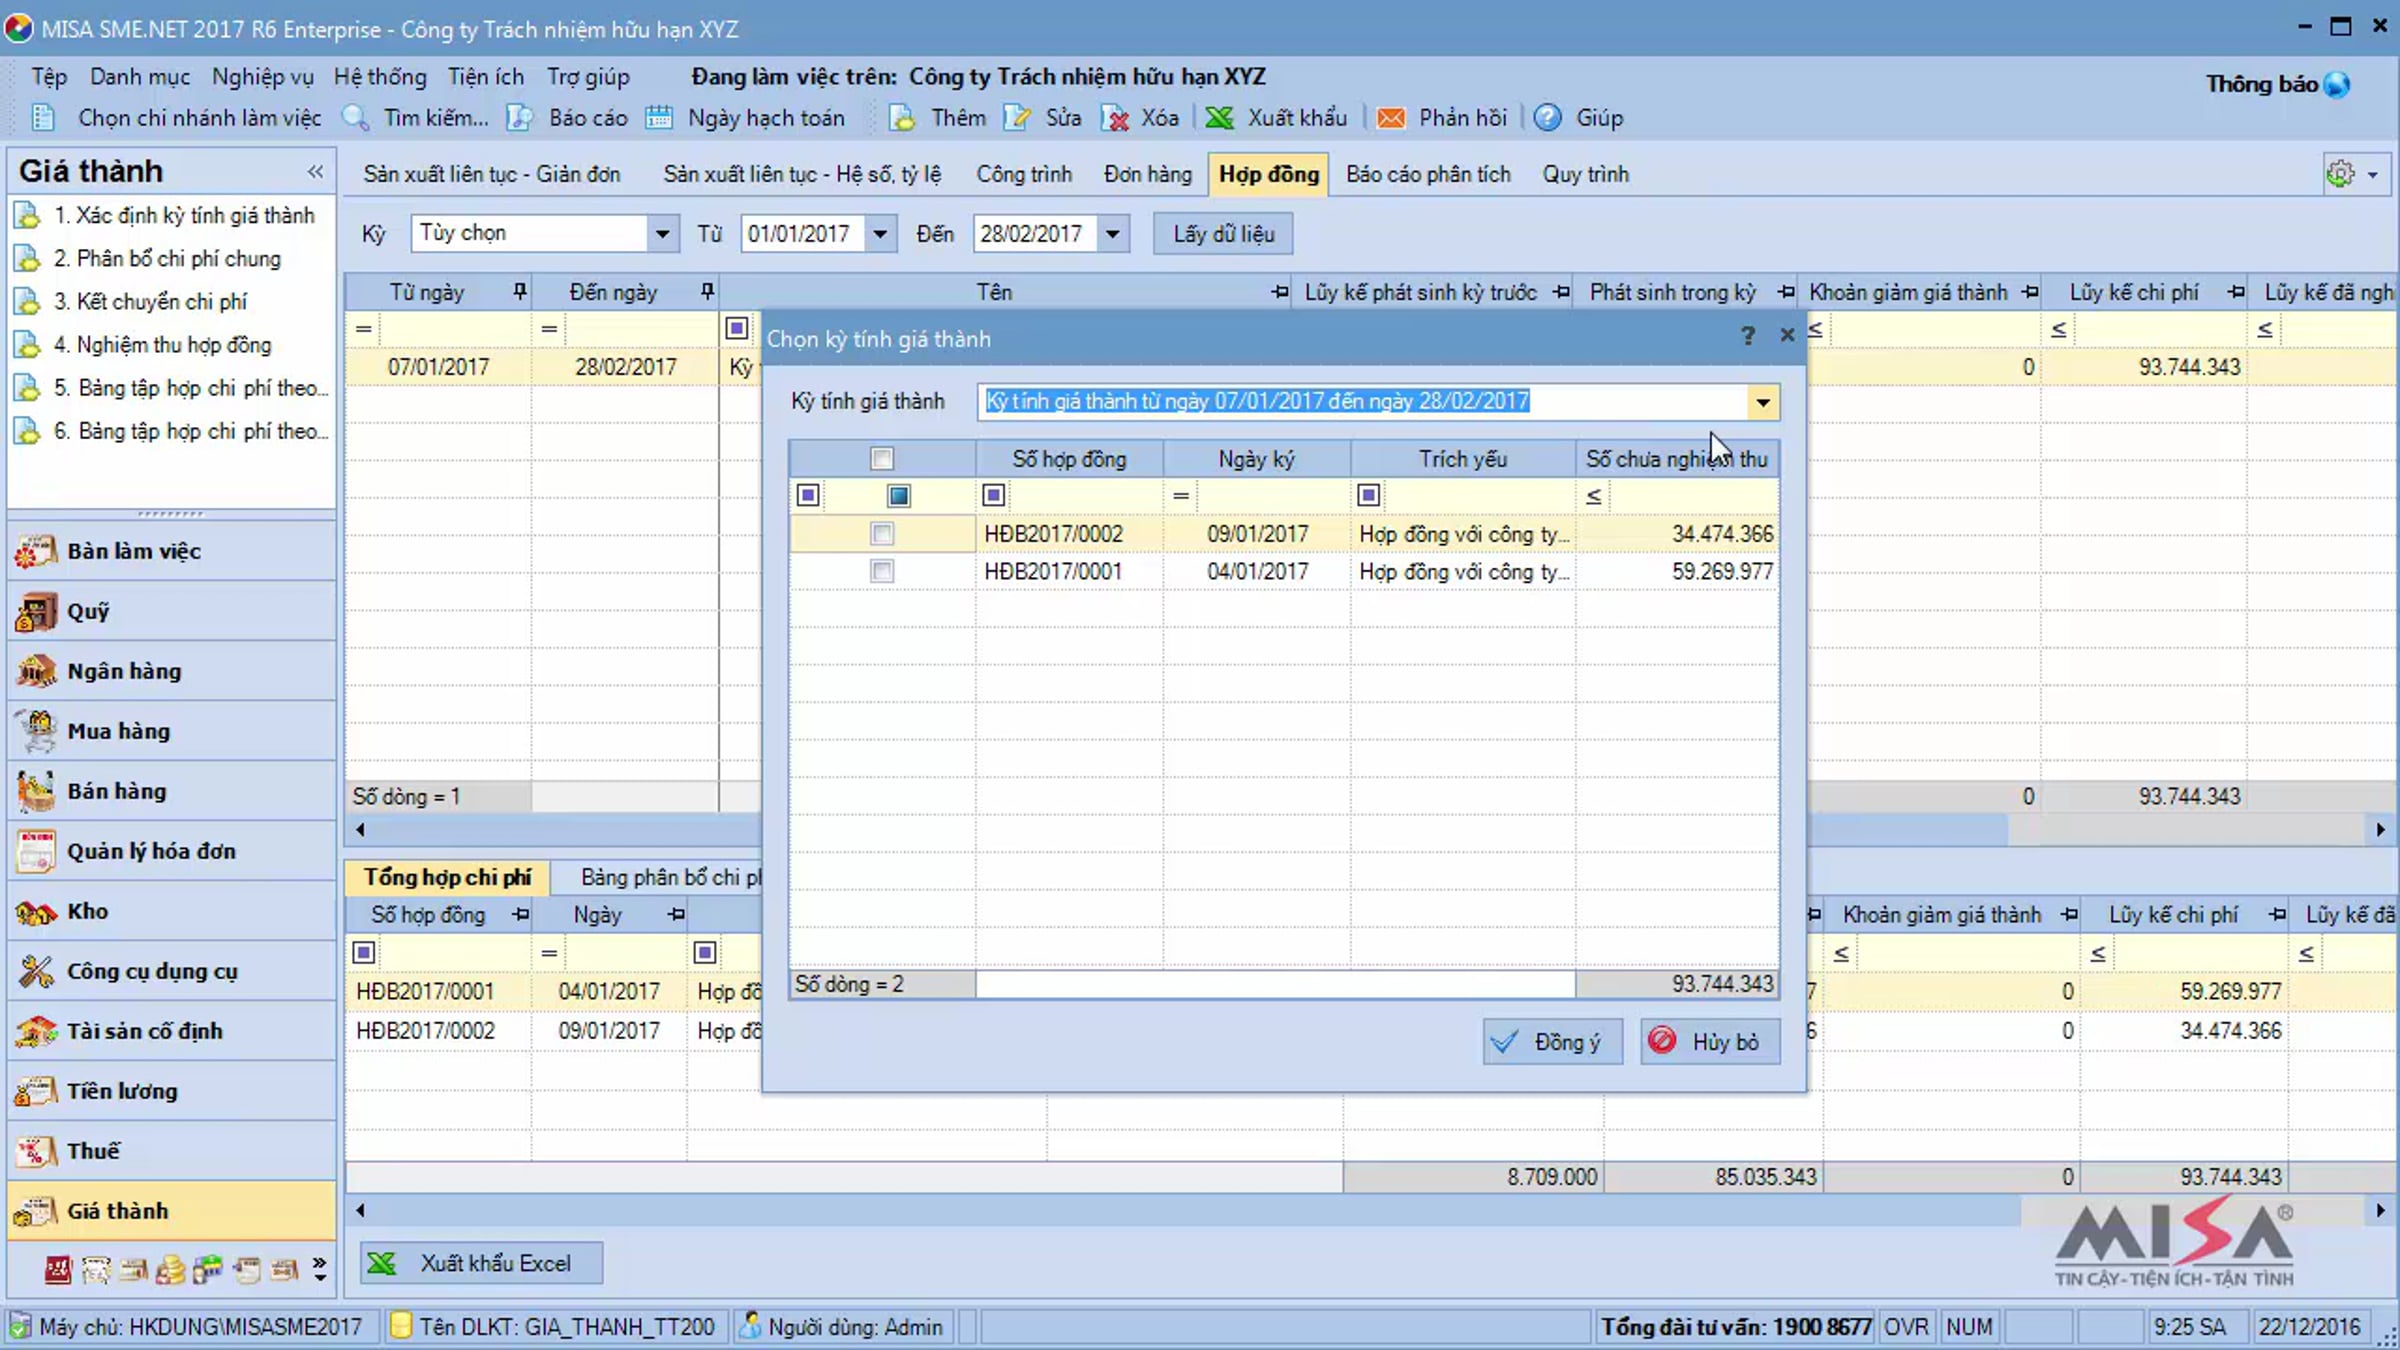Open the Kỳ Tùy chọn dropdown

661,234
